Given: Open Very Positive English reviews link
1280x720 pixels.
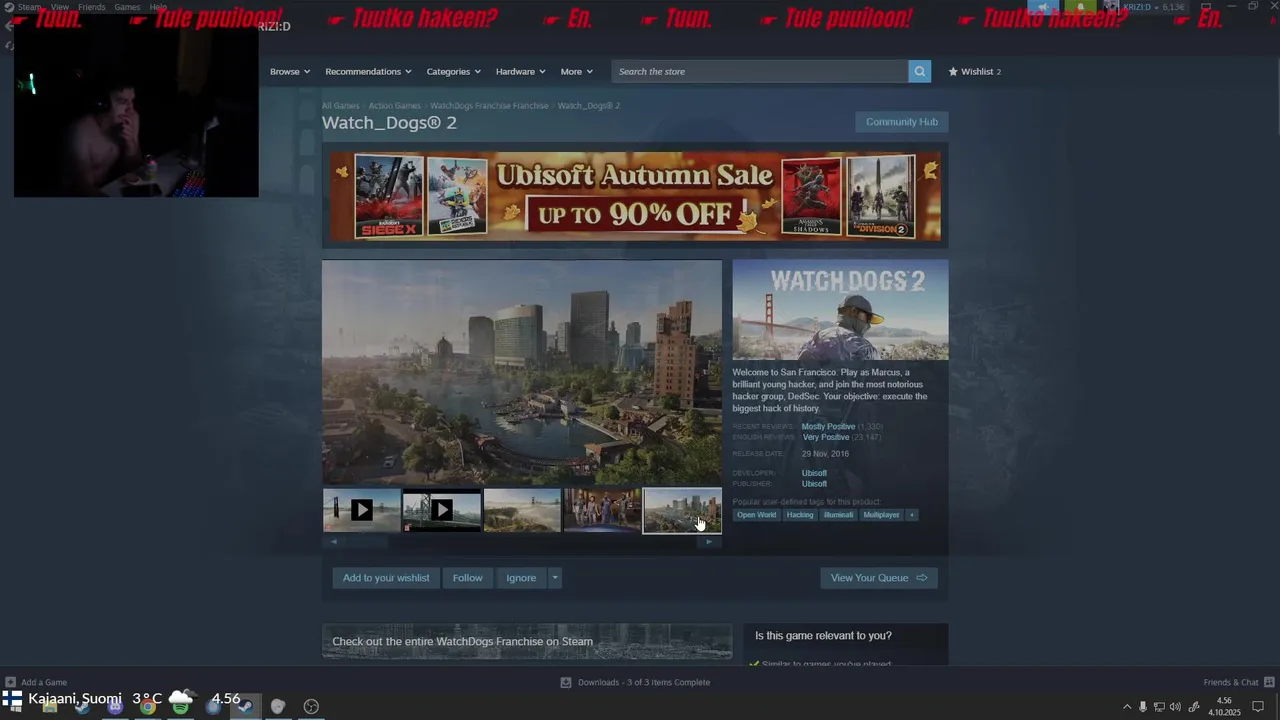Looking at the screenshot, I should (x=826, y=437).
